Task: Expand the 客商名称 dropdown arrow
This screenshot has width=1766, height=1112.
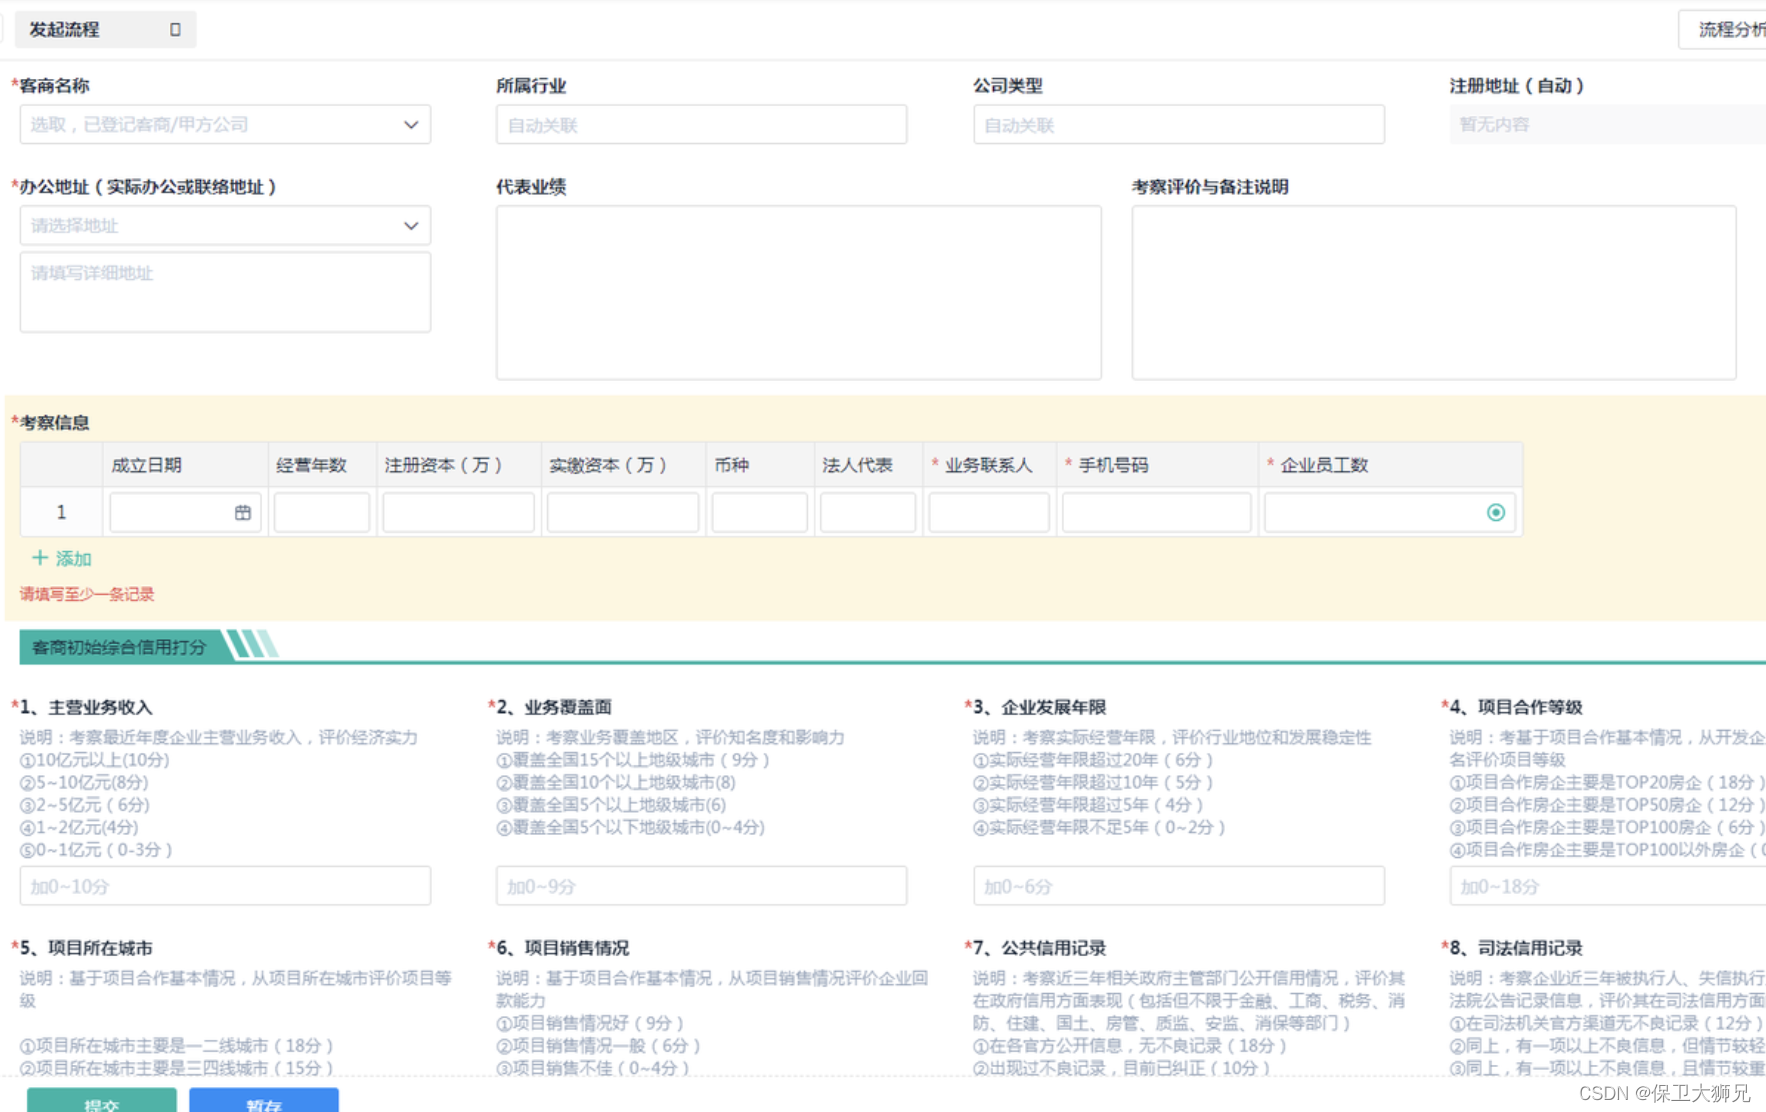Action: point(411,125)
